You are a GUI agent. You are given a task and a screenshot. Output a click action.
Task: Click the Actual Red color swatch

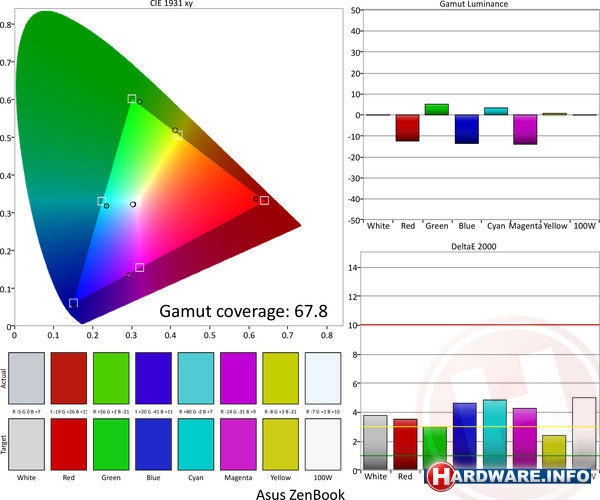(x=69, y=378)
